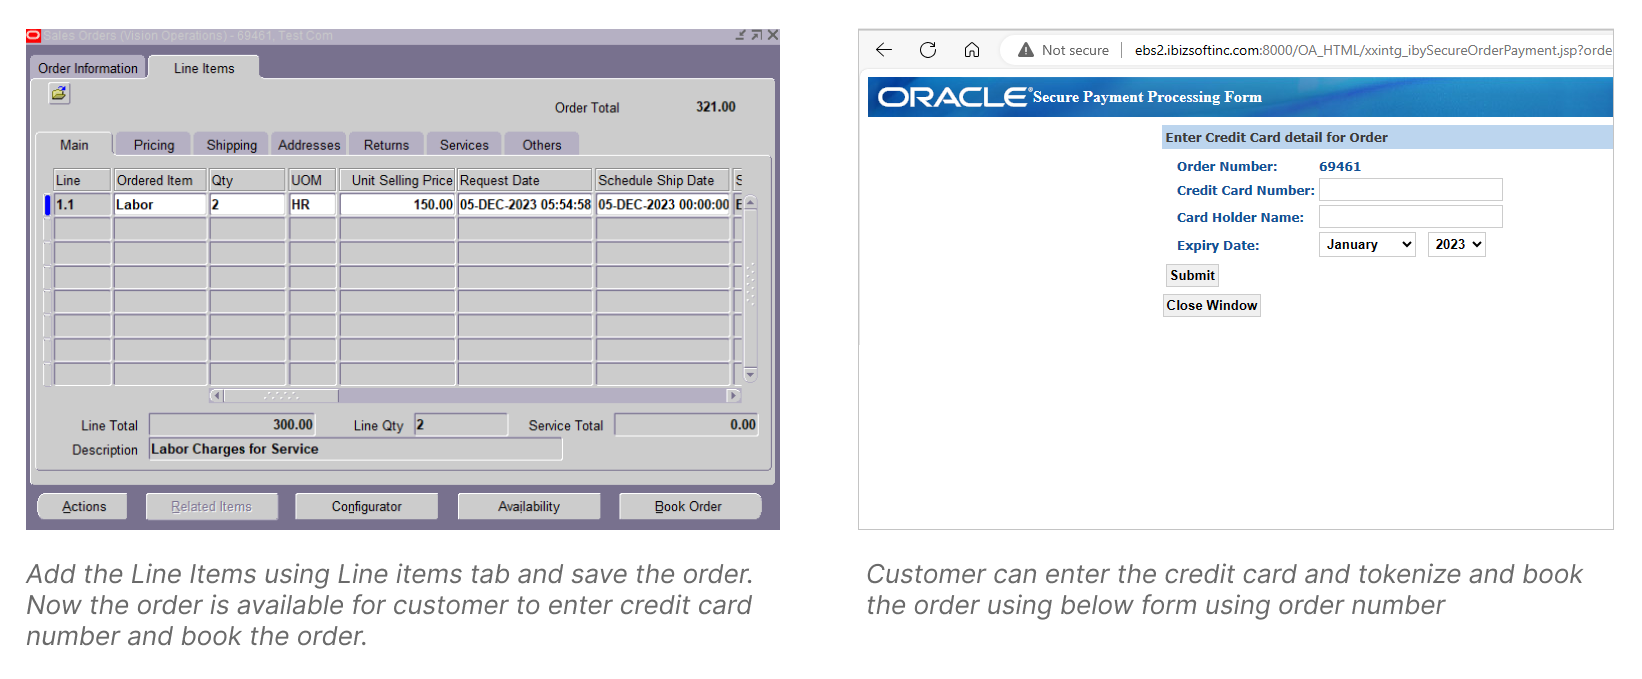
Task: Check item Availability
Action: coord(529,506)
